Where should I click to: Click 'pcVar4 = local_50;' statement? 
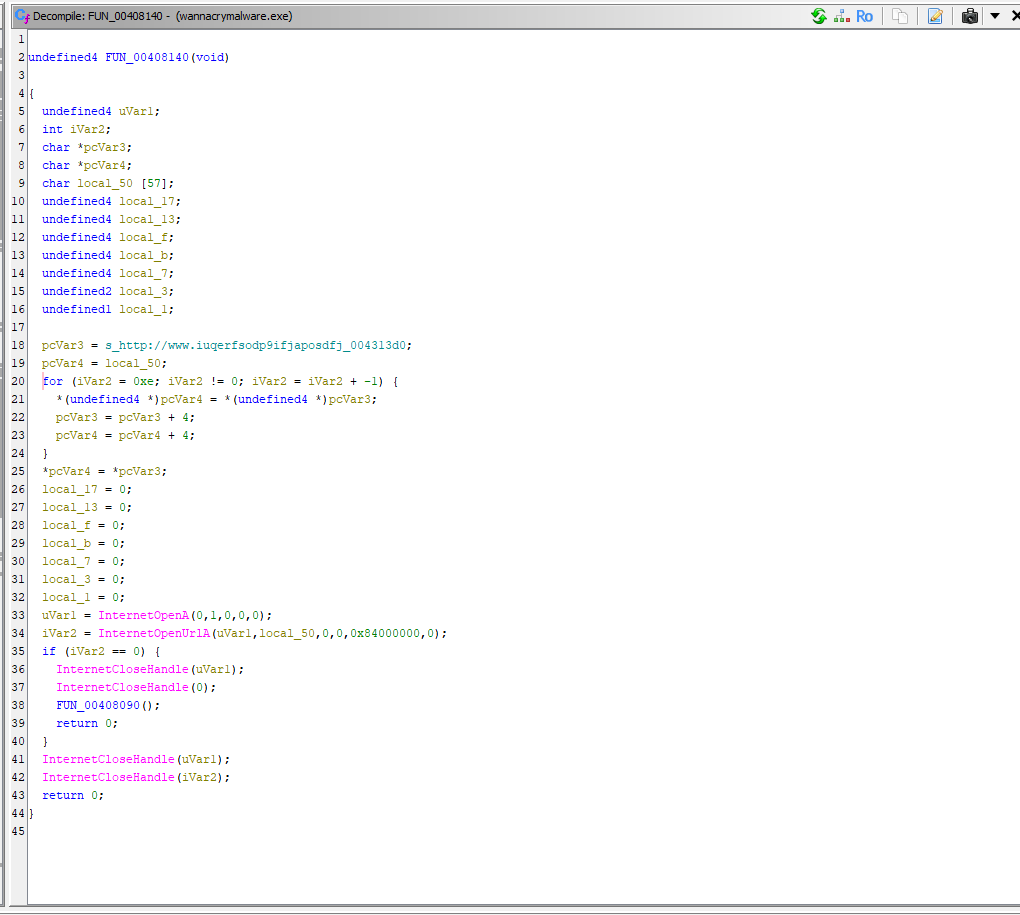[x=104, y=364]
